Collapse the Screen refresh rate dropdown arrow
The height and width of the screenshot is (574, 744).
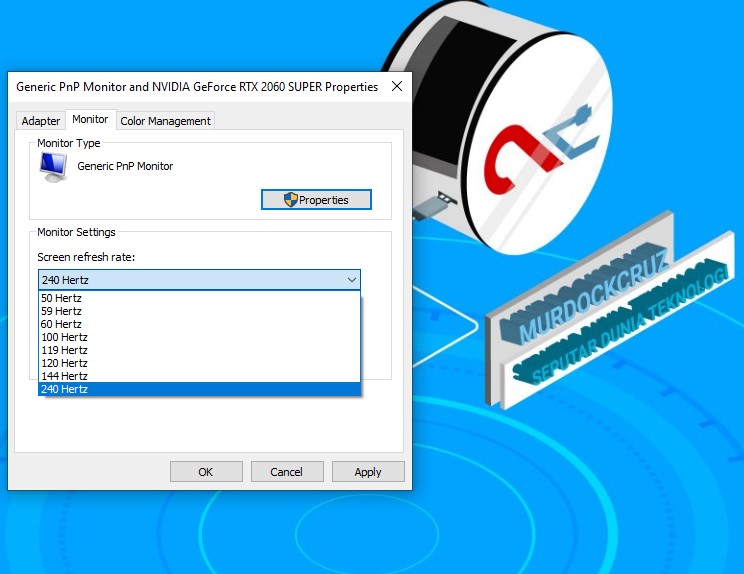(352, 280)
